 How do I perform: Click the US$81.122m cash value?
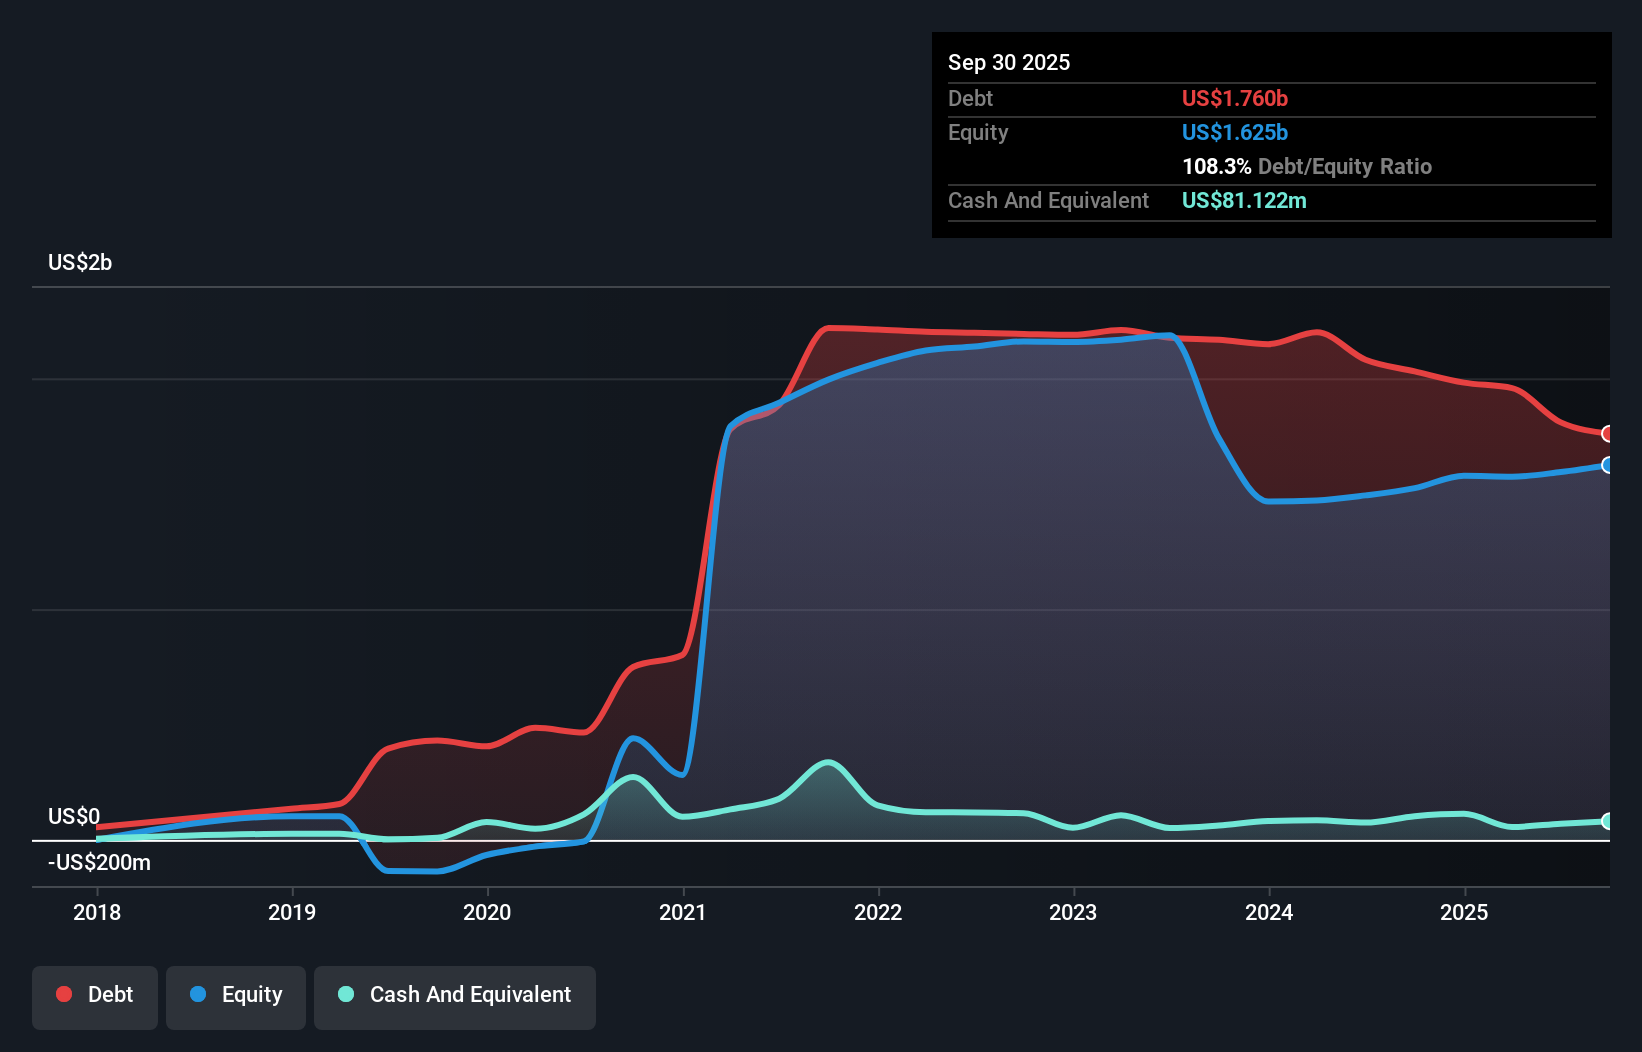click(x=1244, y=201)
